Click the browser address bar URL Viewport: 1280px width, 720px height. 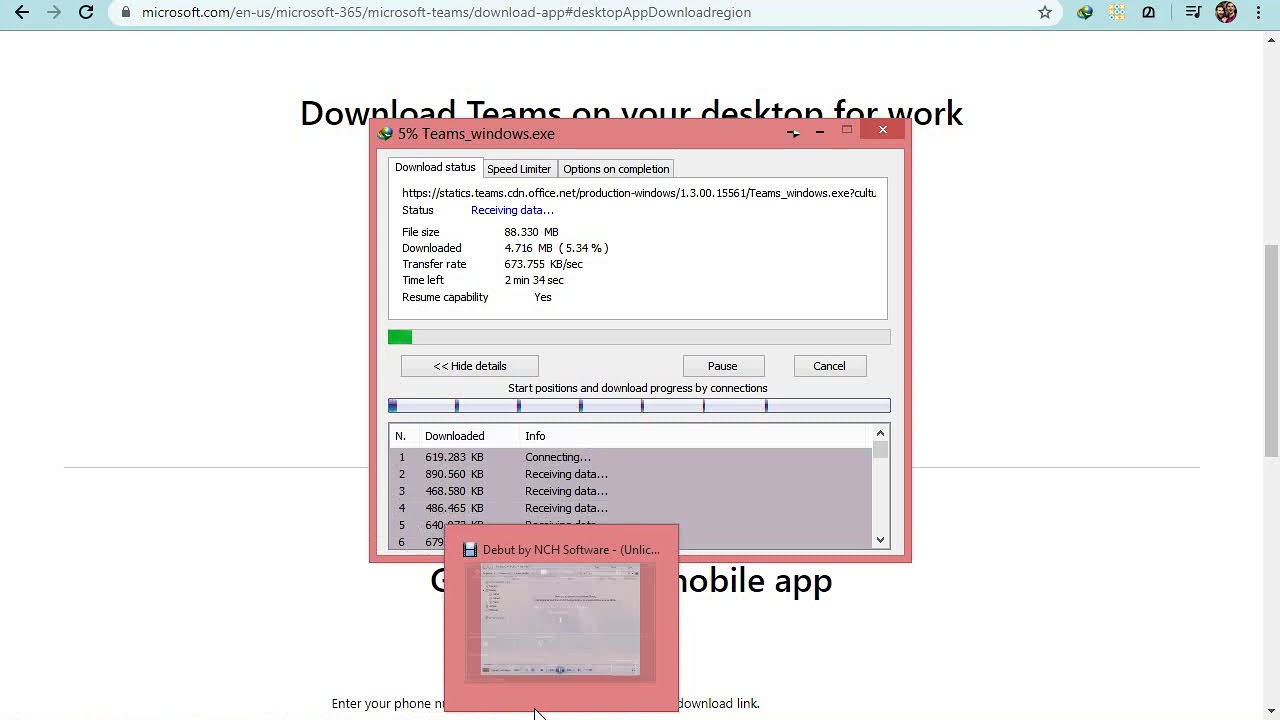point(446,12)
